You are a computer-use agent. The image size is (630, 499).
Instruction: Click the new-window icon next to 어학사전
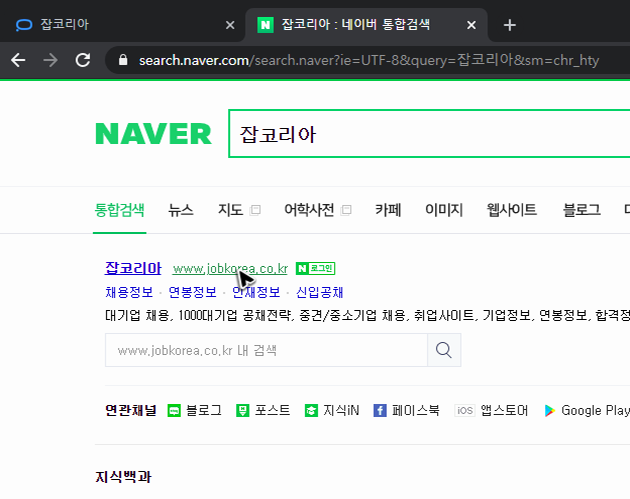(346, 210)
